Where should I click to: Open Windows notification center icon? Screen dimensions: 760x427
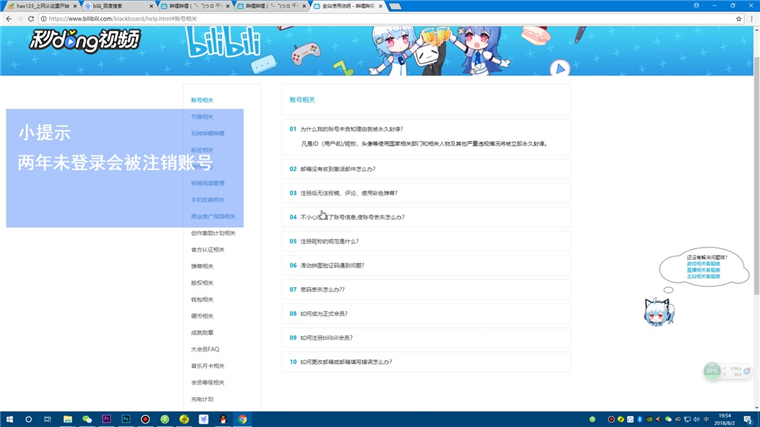(x=748, y=419)
